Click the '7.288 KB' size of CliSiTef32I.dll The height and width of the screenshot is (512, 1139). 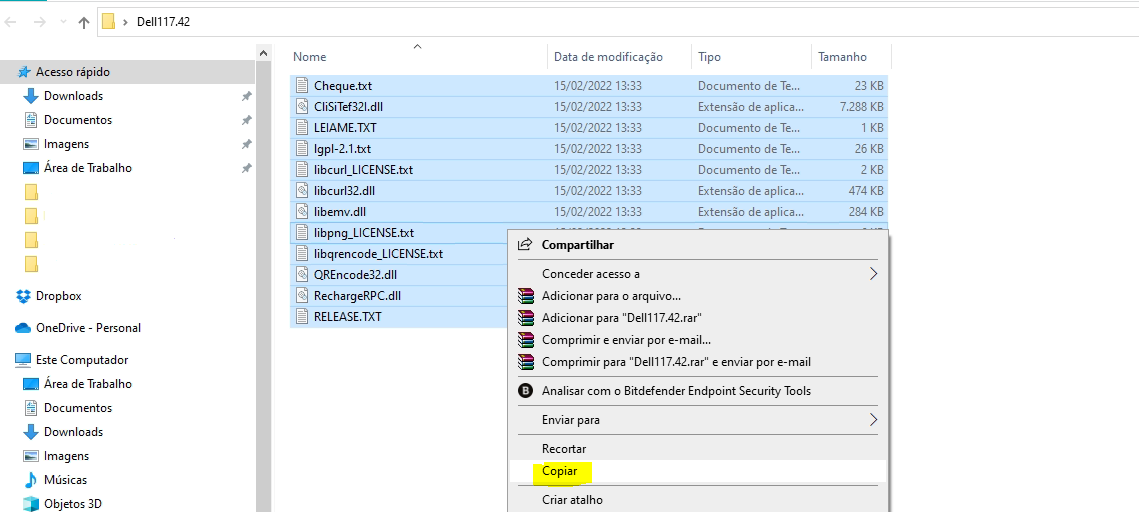coord(862,107)
